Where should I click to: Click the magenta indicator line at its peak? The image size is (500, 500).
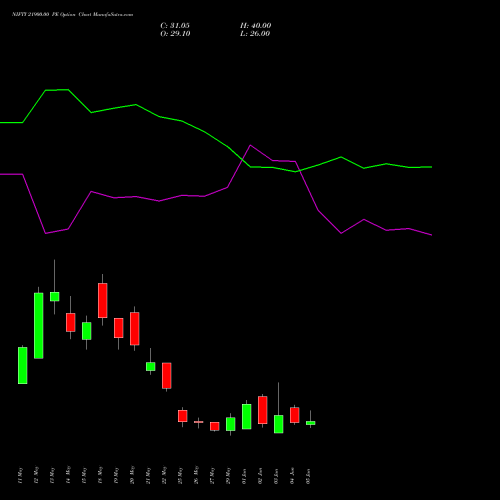pos(251,145)
